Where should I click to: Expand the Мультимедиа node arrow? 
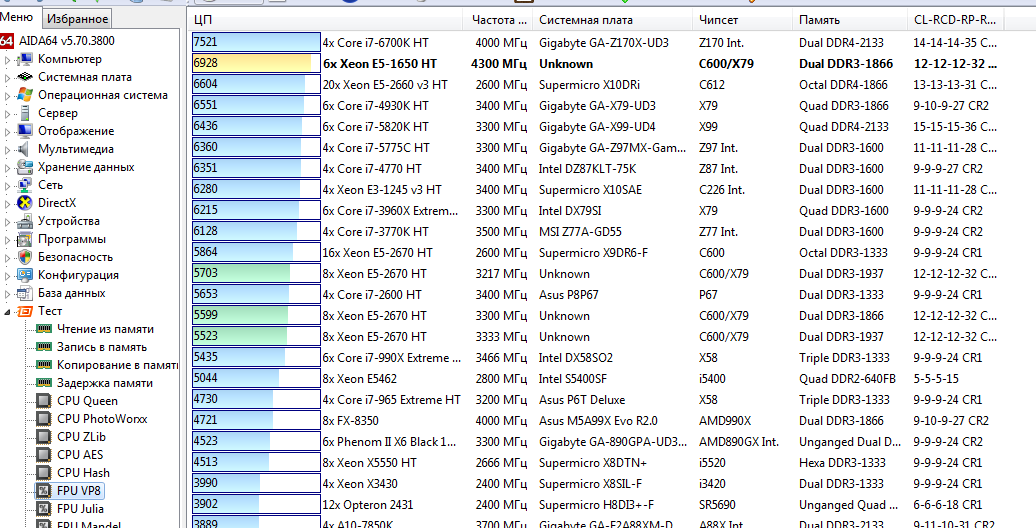8,150
